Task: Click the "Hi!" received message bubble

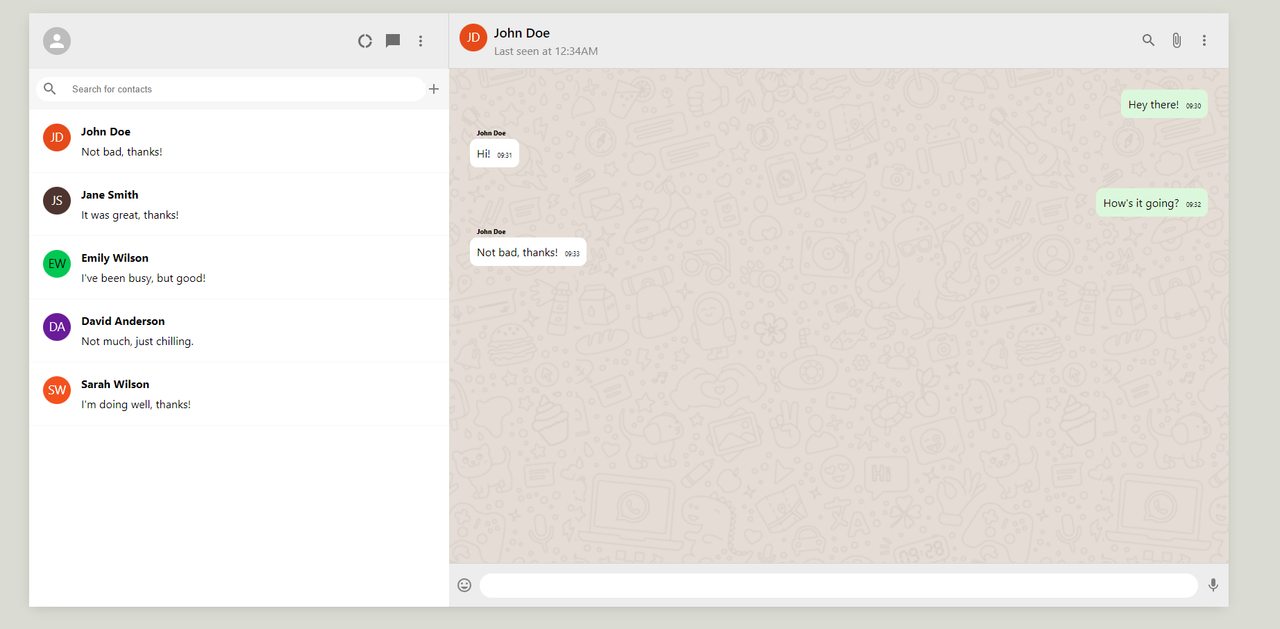Action: coord(494,154)
